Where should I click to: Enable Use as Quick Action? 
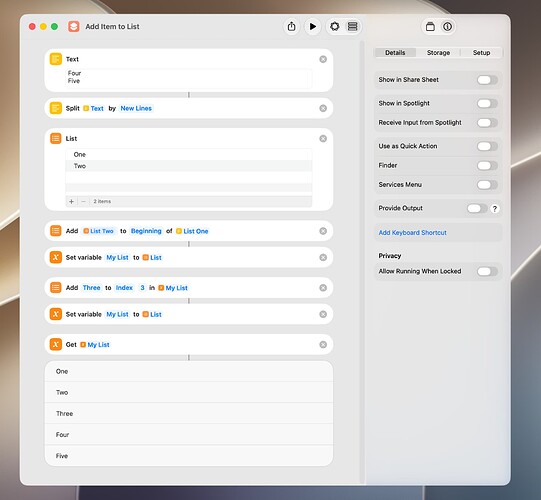(487, 146)
